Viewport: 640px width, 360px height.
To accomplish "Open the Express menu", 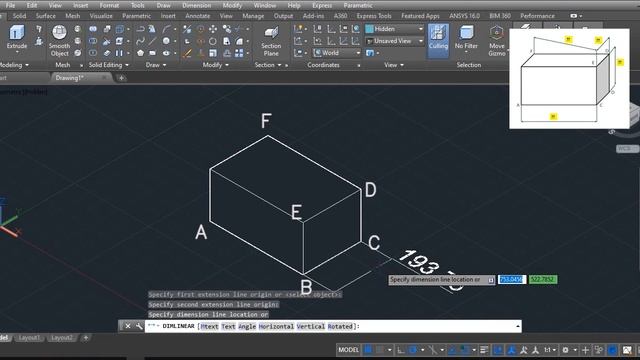I will 322,5.
